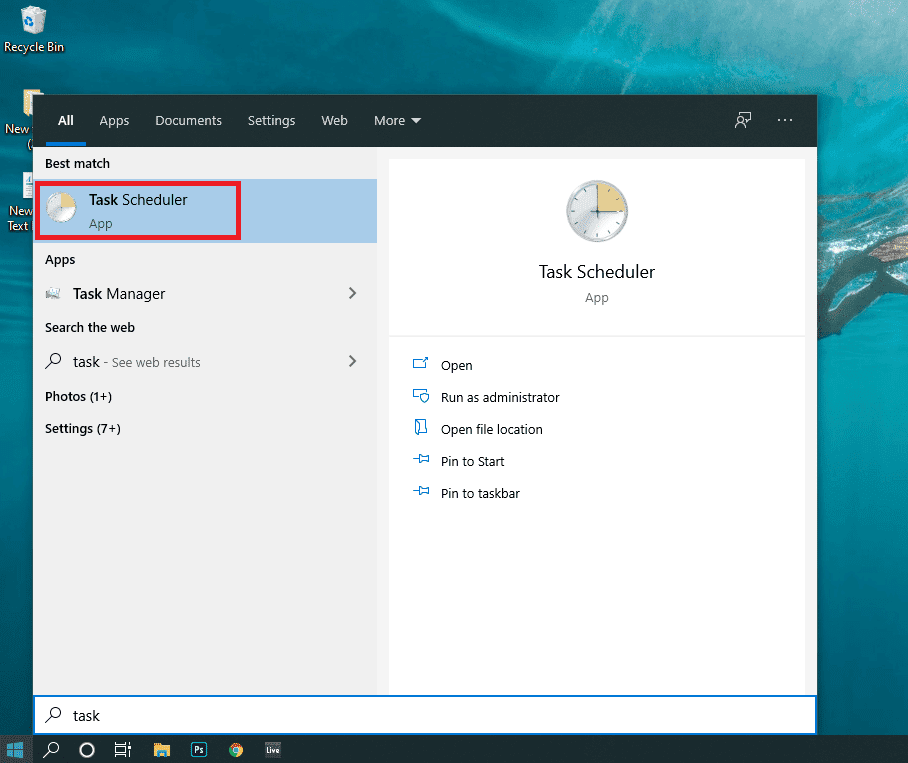Expand the web results arrow for task
The image size is (908, 763).
[352, 361]
